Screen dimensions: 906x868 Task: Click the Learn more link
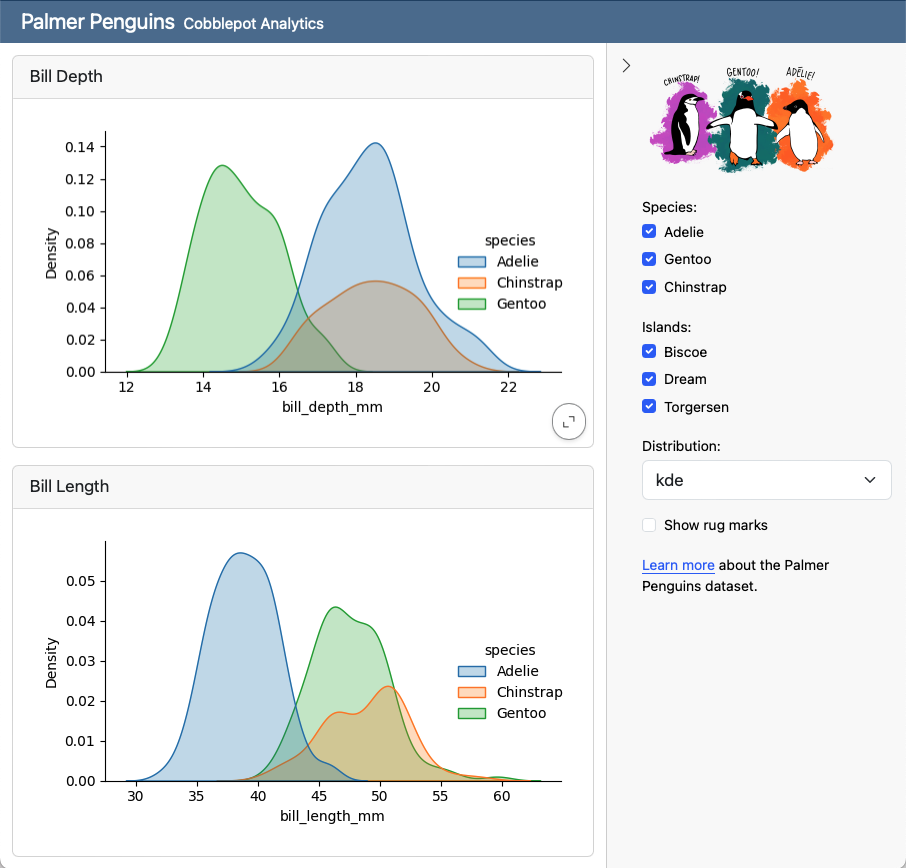[x=678, y=565]
